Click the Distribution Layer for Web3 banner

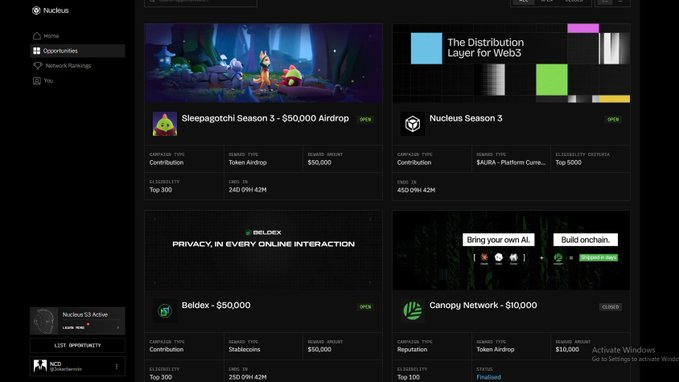[511, 63]
